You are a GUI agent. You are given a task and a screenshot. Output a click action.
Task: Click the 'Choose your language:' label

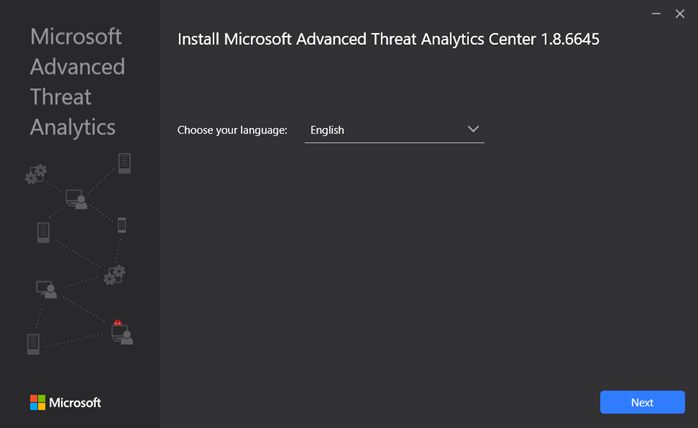click(232, 130)
